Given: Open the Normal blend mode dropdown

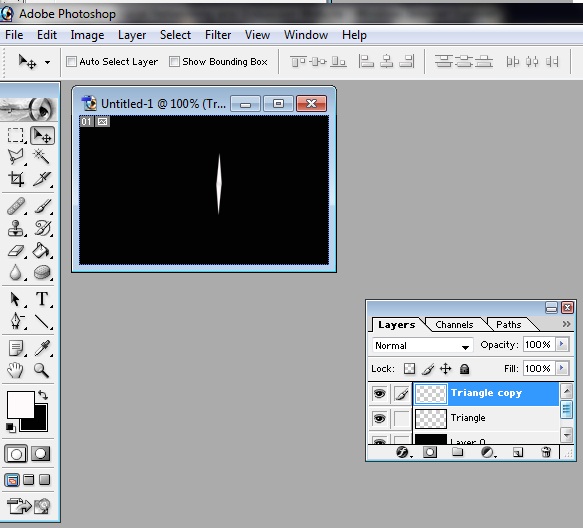Looking at the screenshot, I should pos(423,345).
